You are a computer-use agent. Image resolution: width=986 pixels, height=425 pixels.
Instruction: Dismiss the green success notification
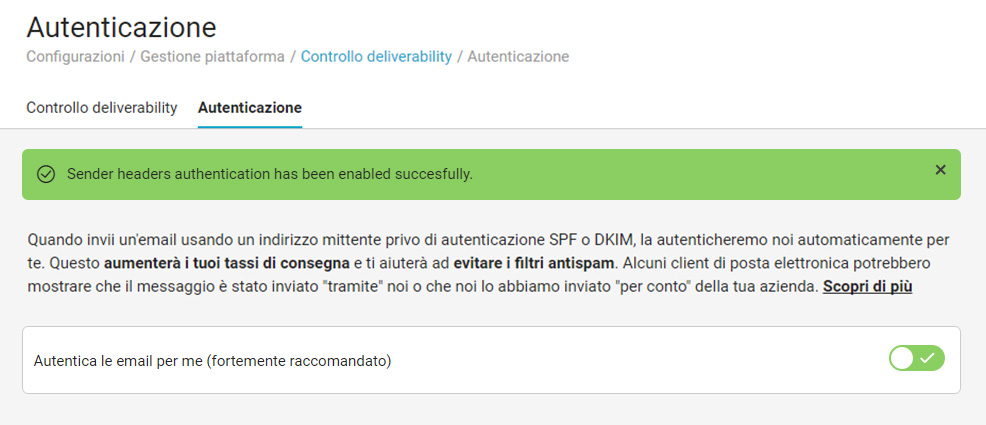point(940,170)
